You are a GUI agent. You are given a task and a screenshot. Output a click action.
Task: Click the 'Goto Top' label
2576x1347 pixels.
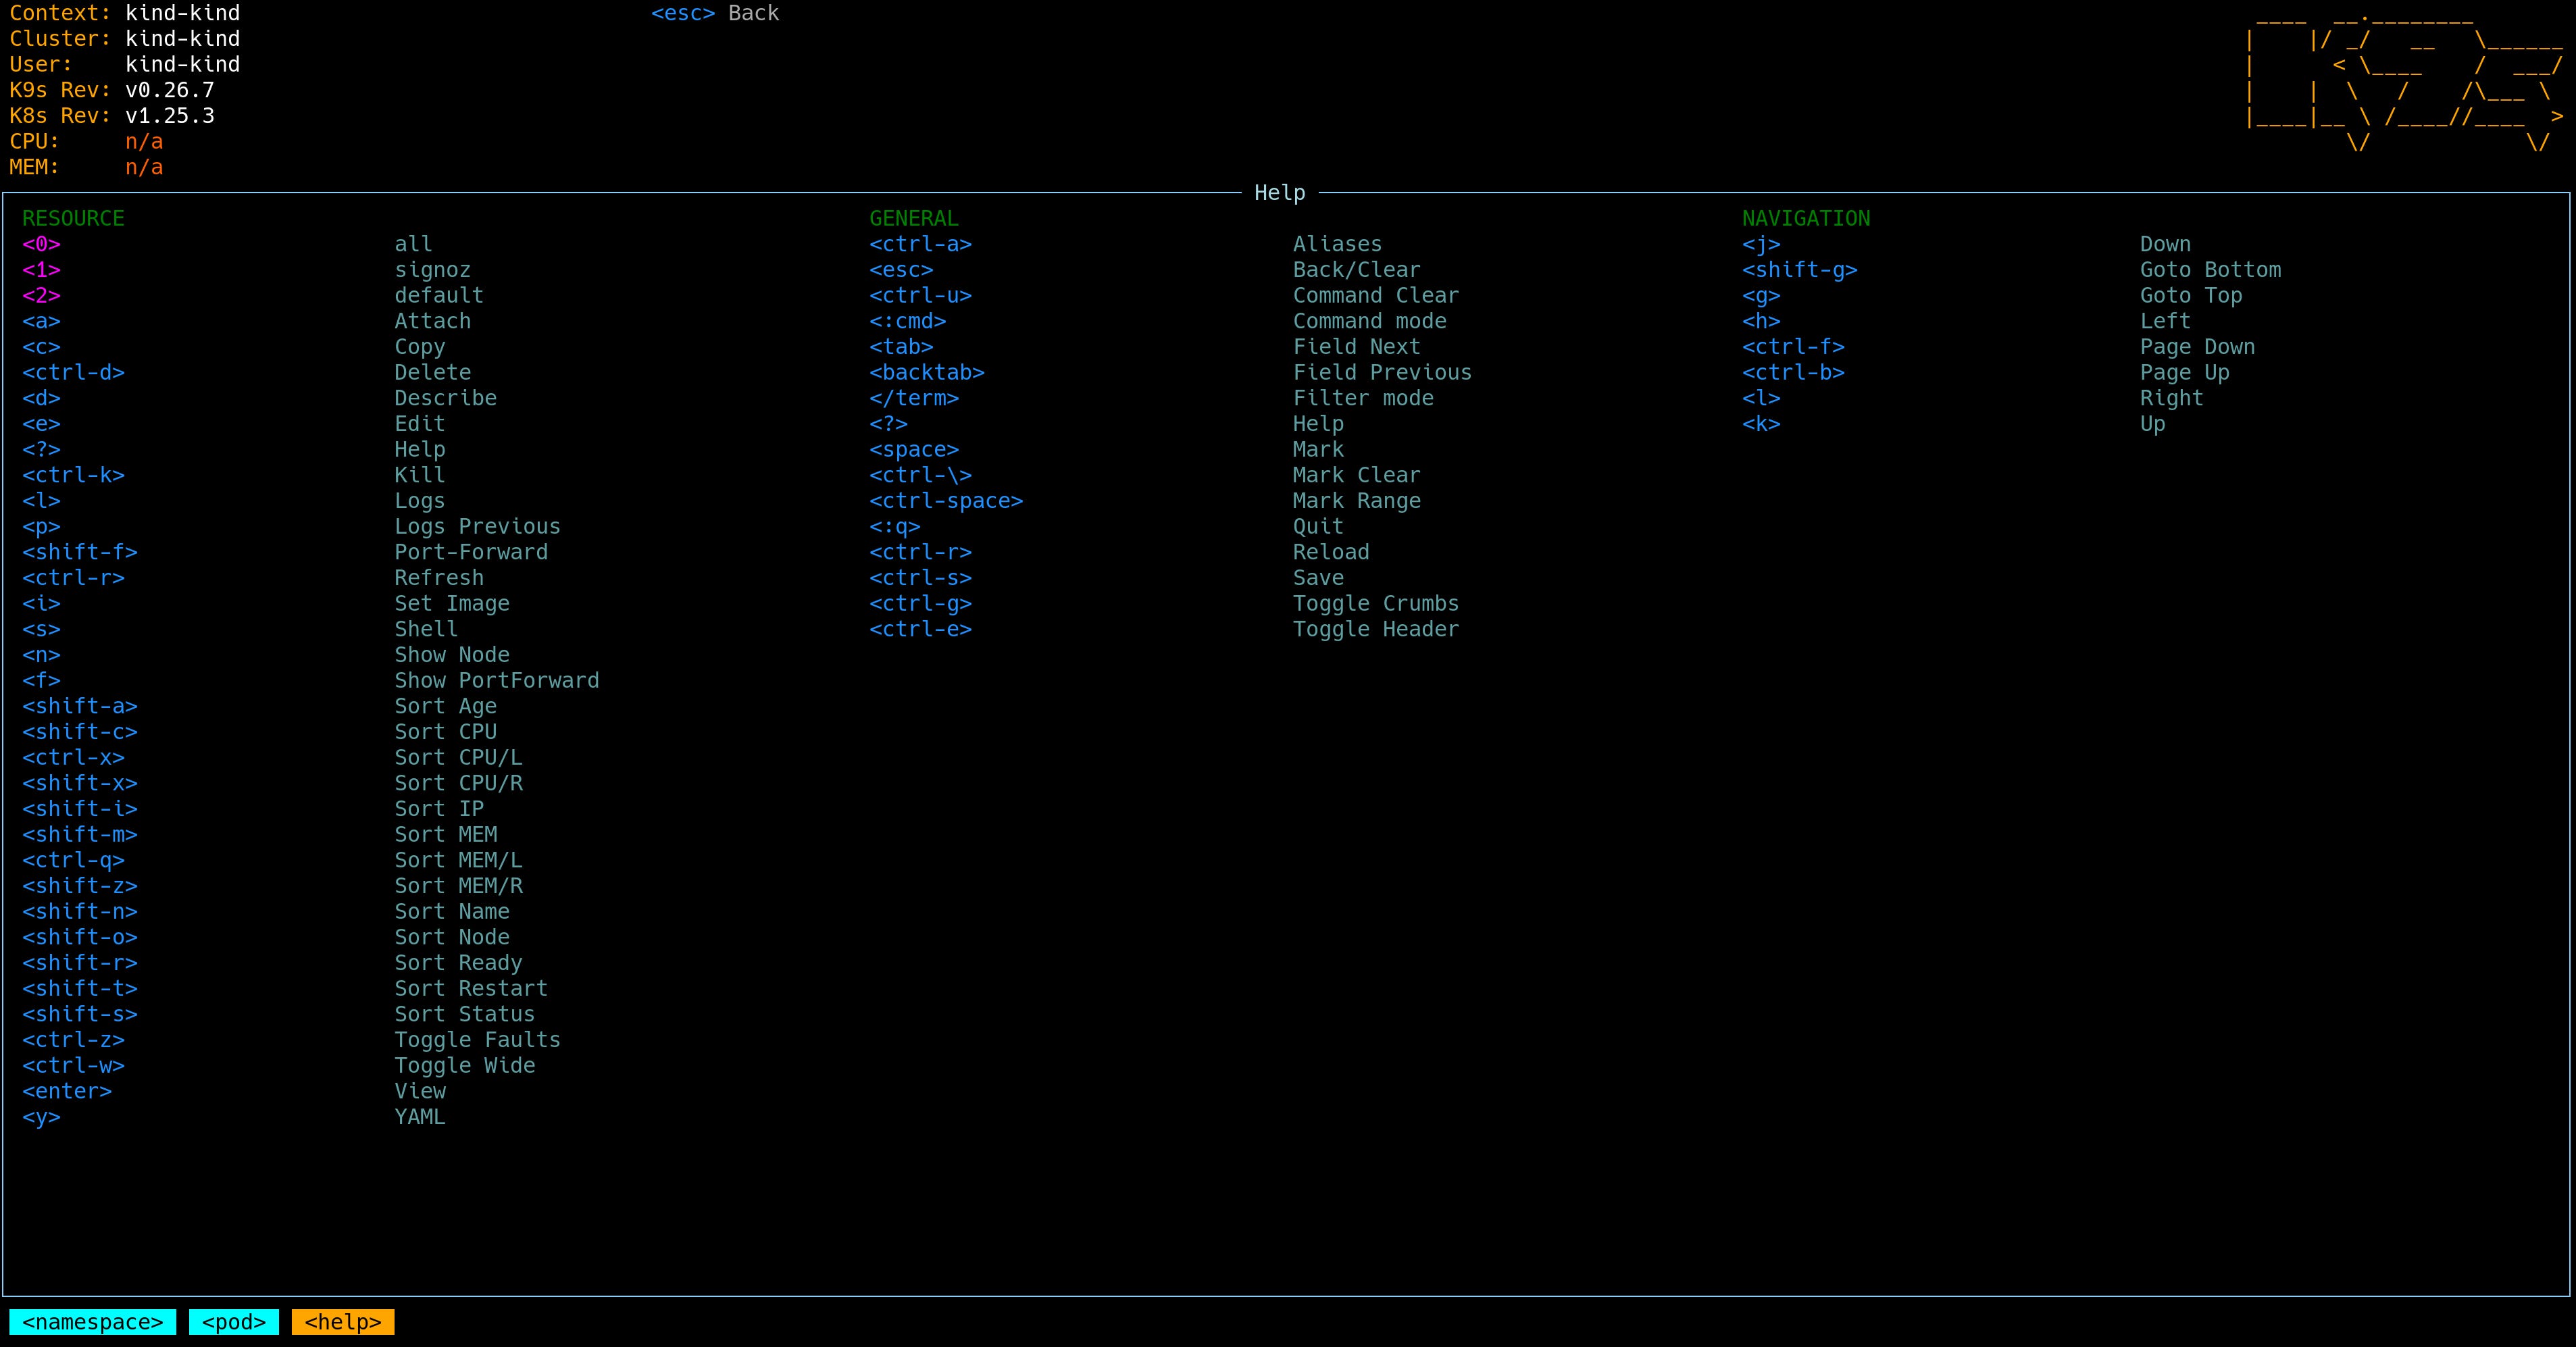point(2191,296)
